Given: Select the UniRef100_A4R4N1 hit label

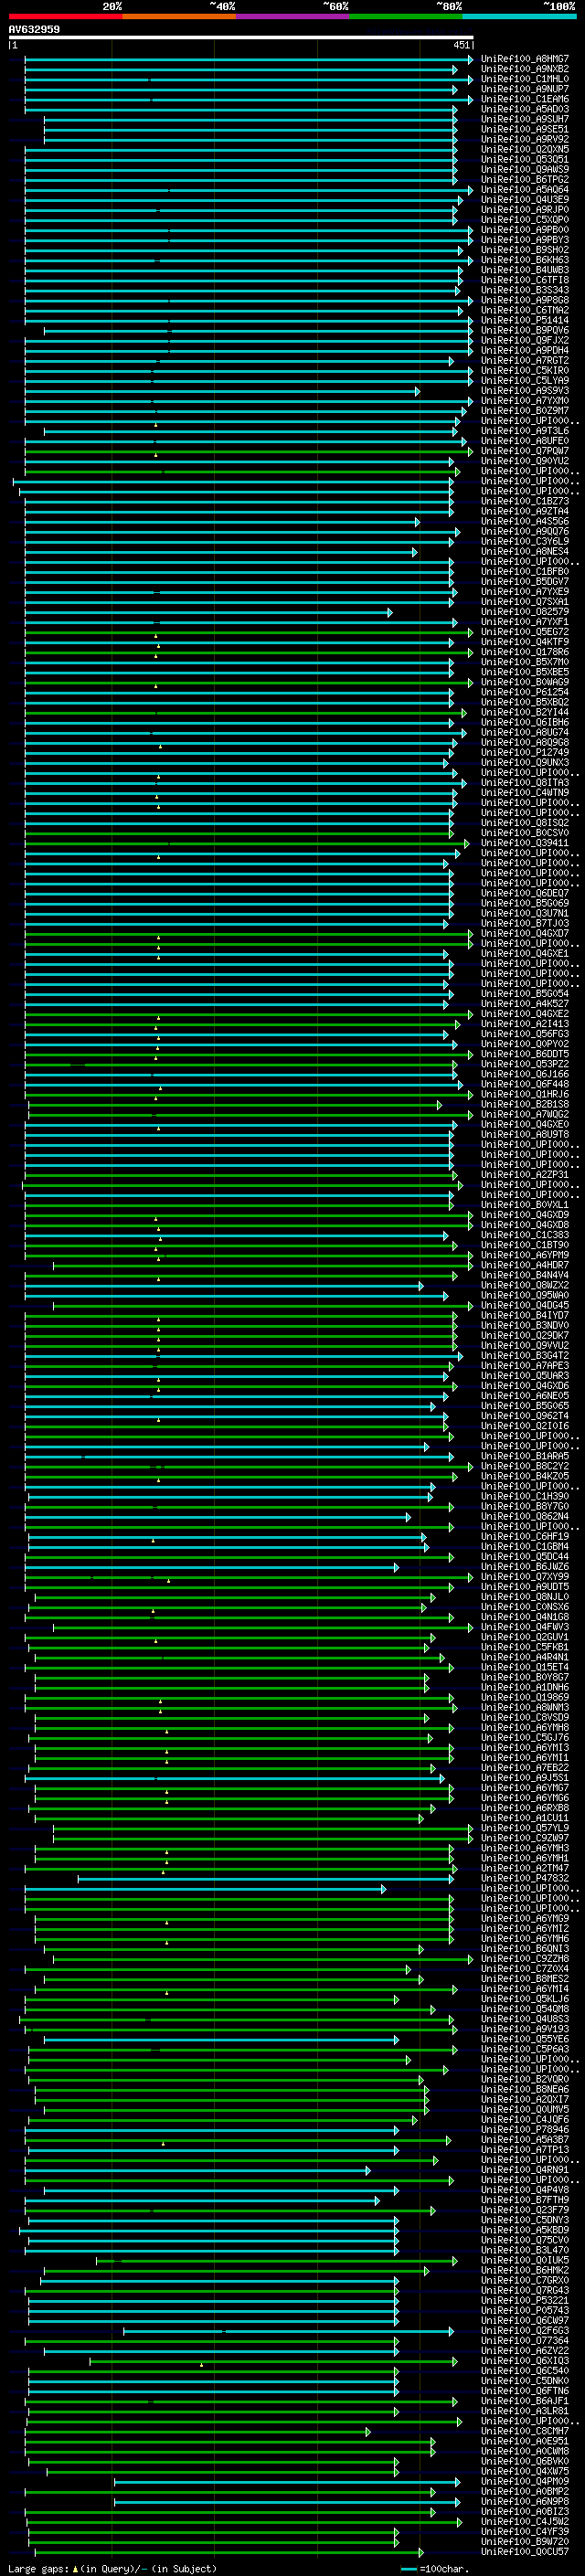Looking at the screenshot, I should 525,1657.
